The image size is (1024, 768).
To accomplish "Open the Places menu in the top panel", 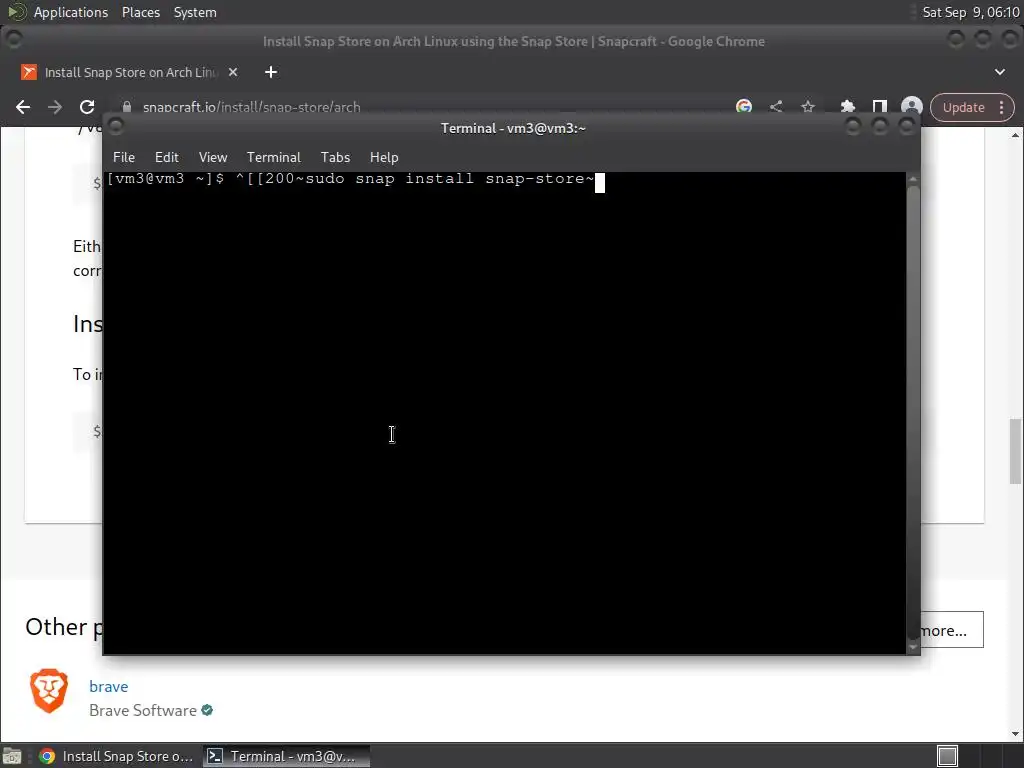I will [140, 12].
